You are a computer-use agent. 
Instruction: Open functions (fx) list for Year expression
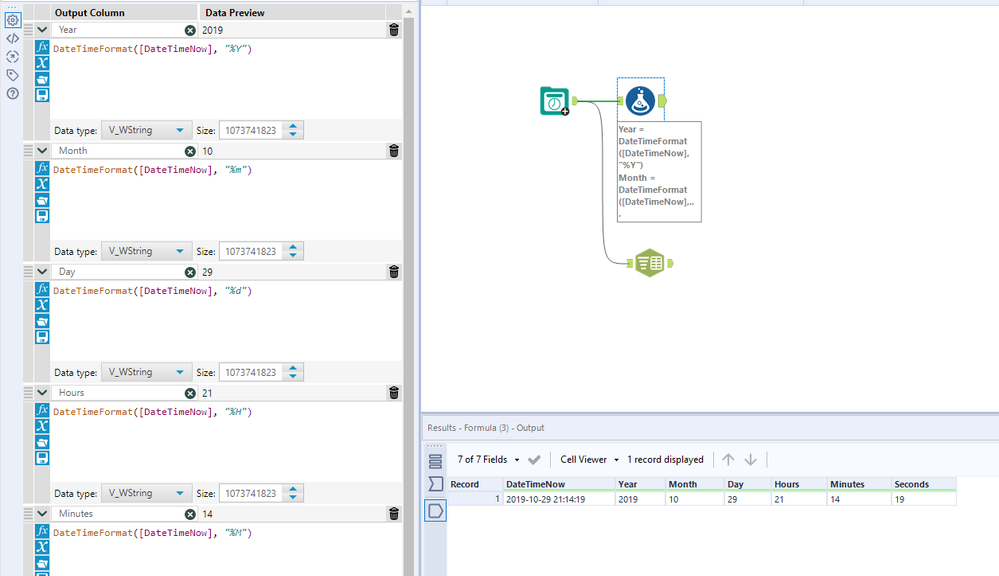click(42, 47)
